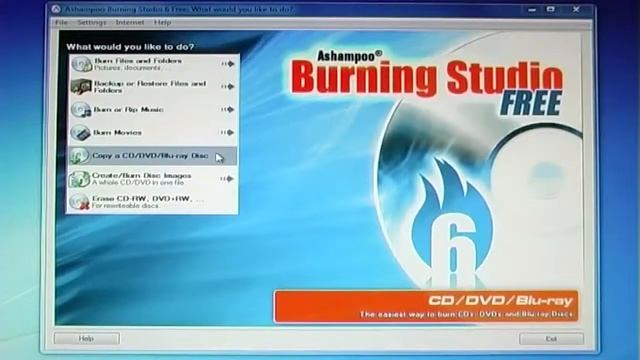
Task: Select Burn Movies text
Action: pos(118,133)
